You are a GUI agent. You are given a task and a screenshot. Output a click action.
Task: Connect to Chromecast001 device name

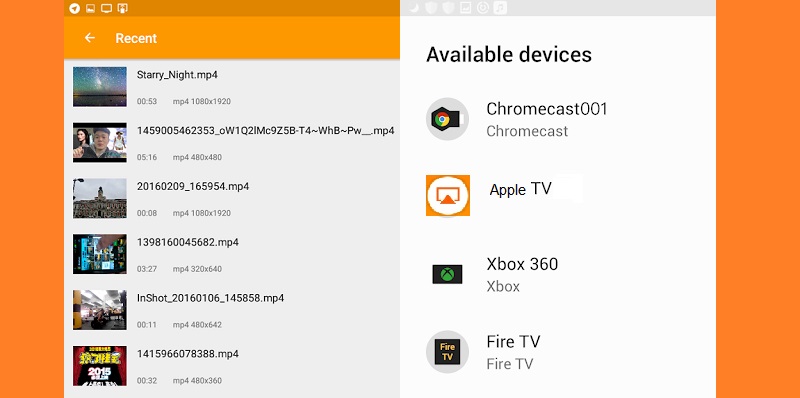point(546,109)
